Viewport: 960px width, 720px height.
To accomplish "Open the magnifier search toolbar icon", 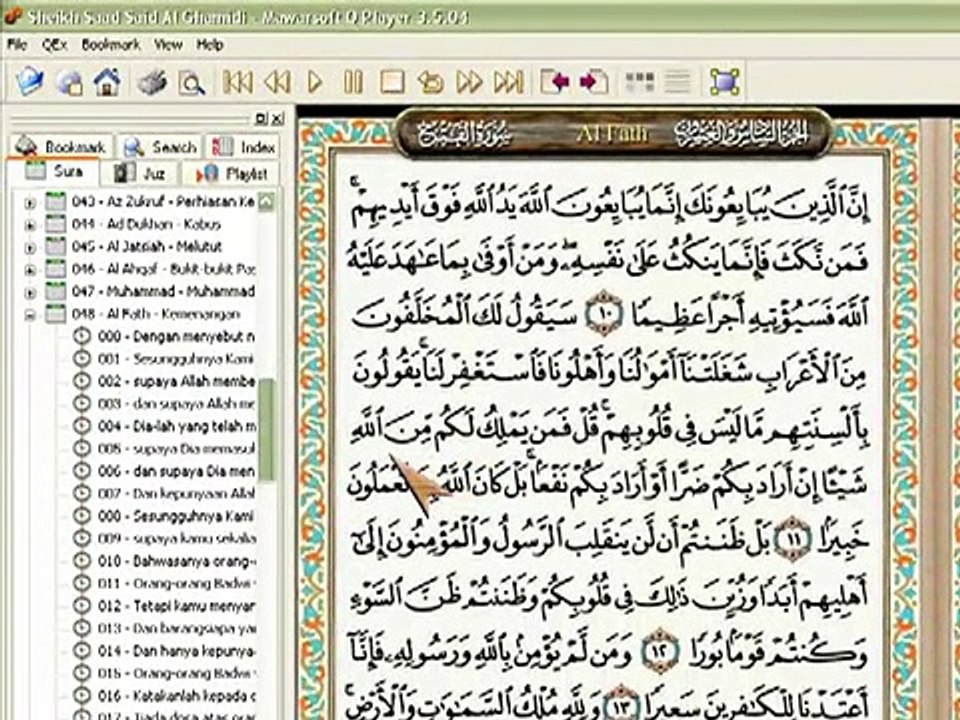I will click(191, 82).
